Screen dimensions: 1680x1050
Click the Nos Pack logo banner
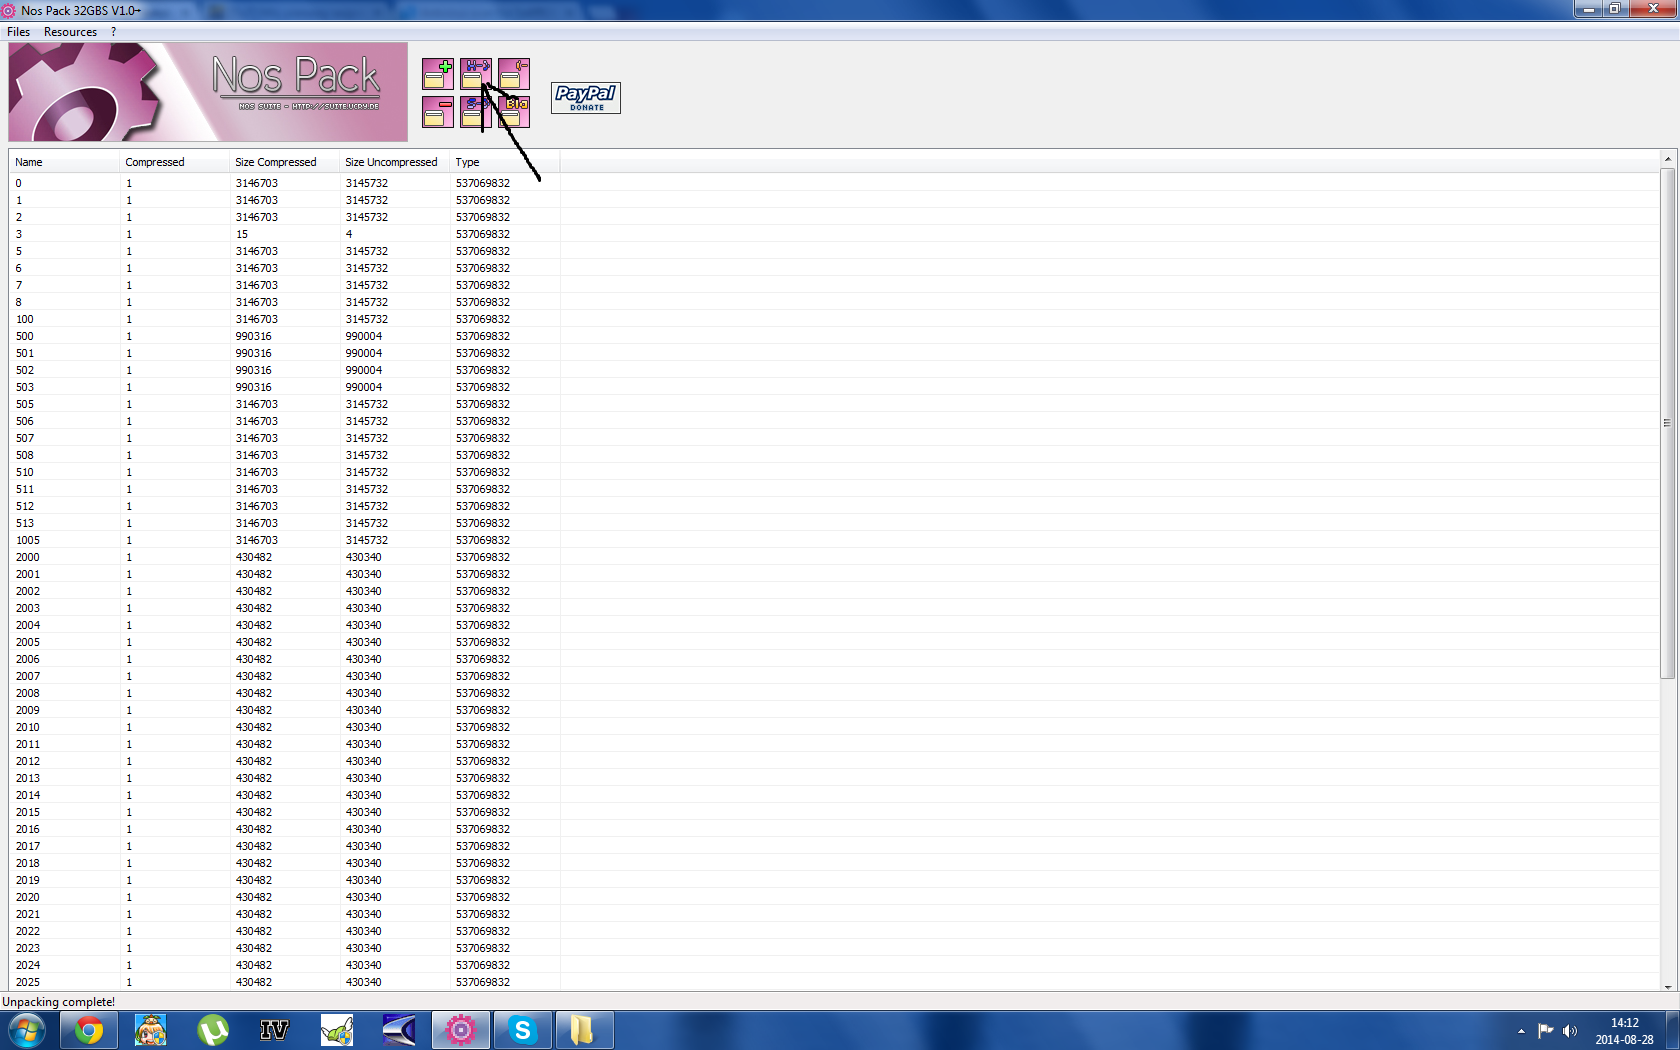208,92
